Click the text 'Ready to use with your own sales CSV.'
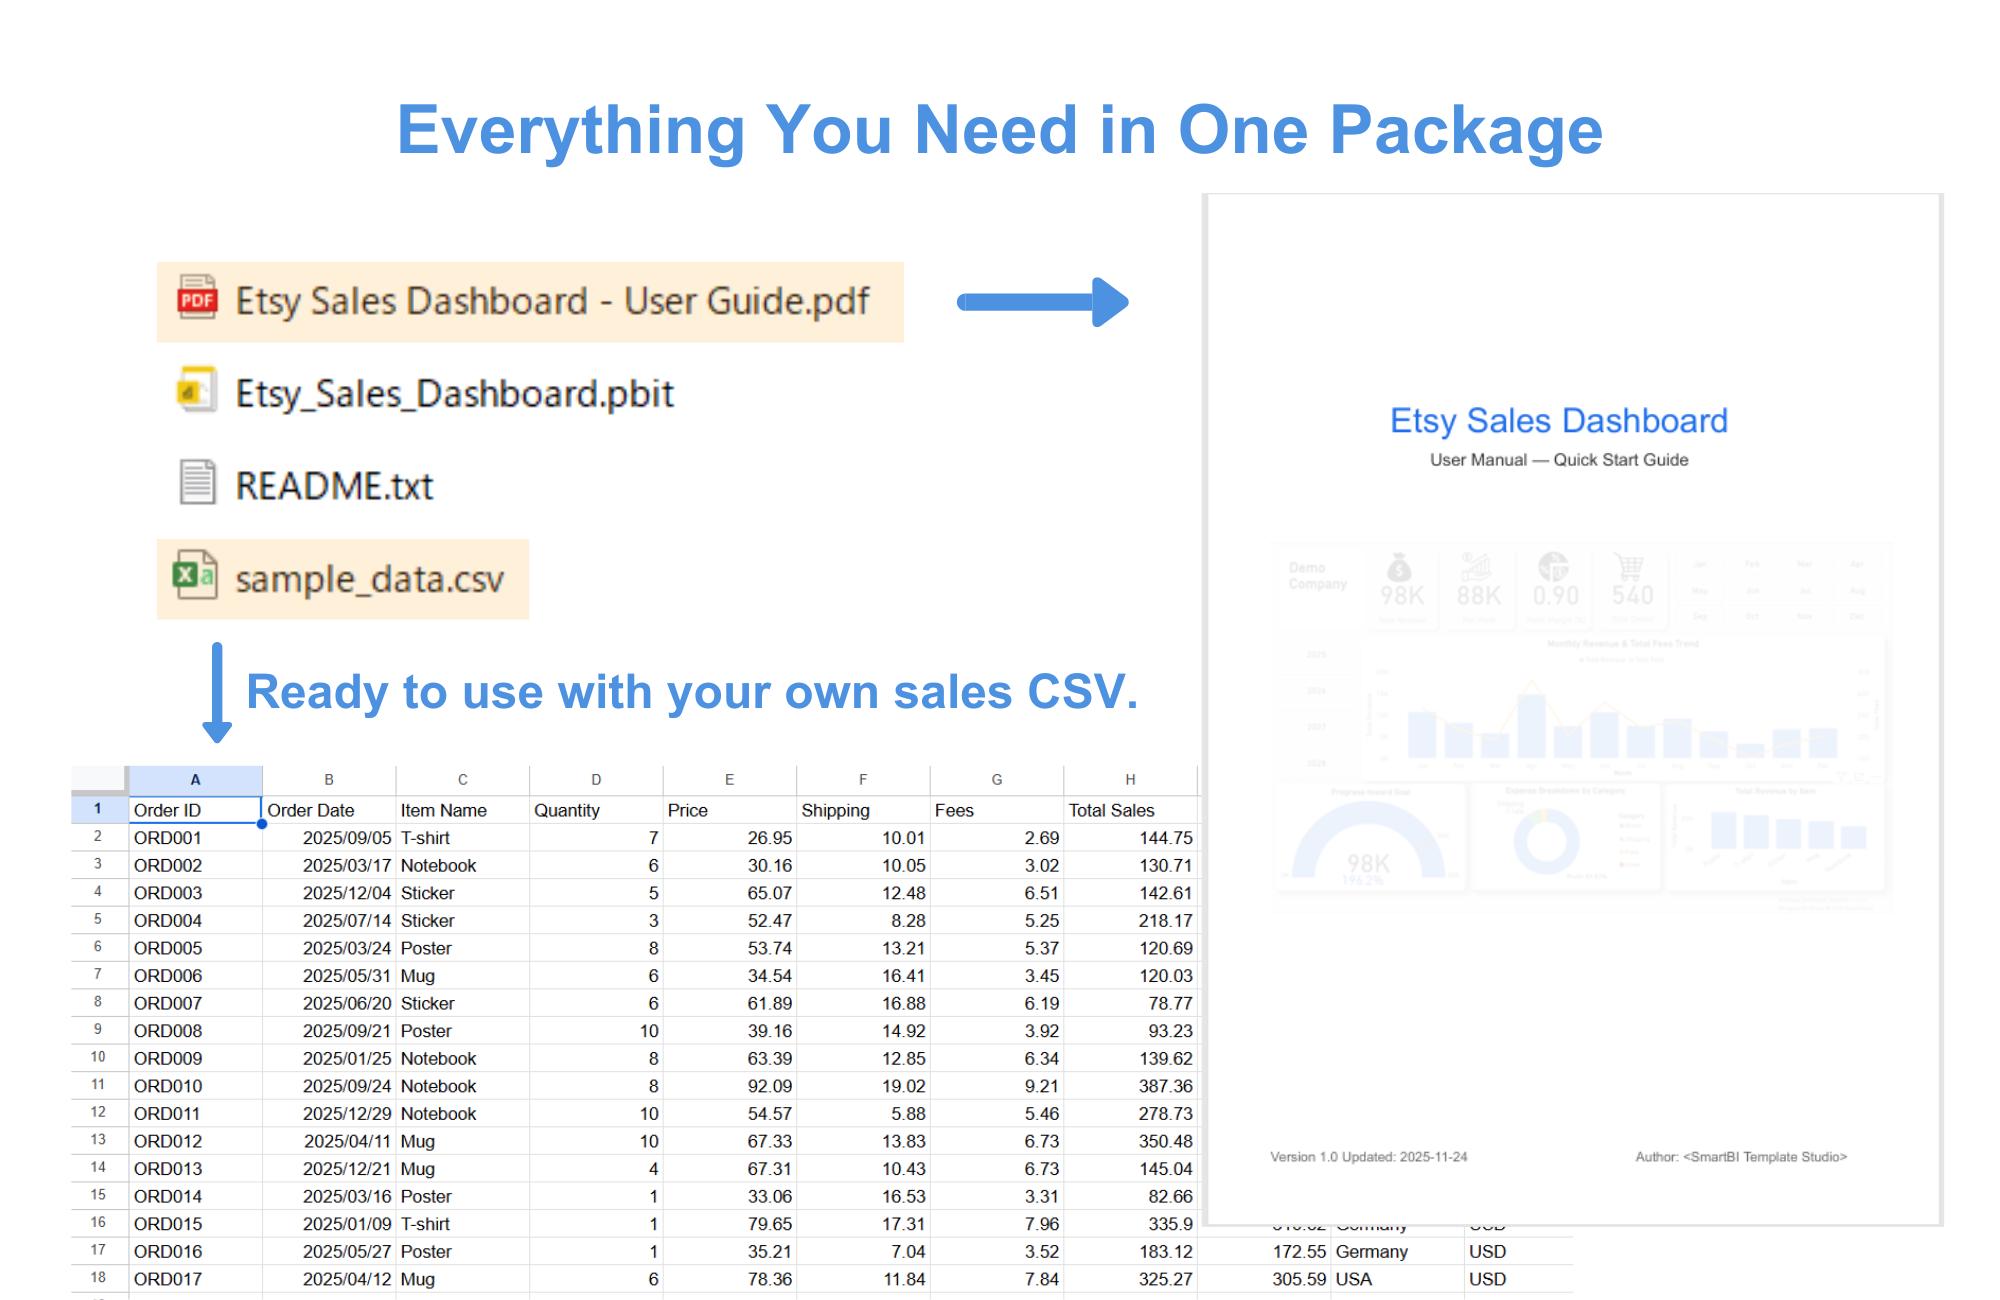The height and width of the screenshot is (1300, 2000). pos(692,692)
